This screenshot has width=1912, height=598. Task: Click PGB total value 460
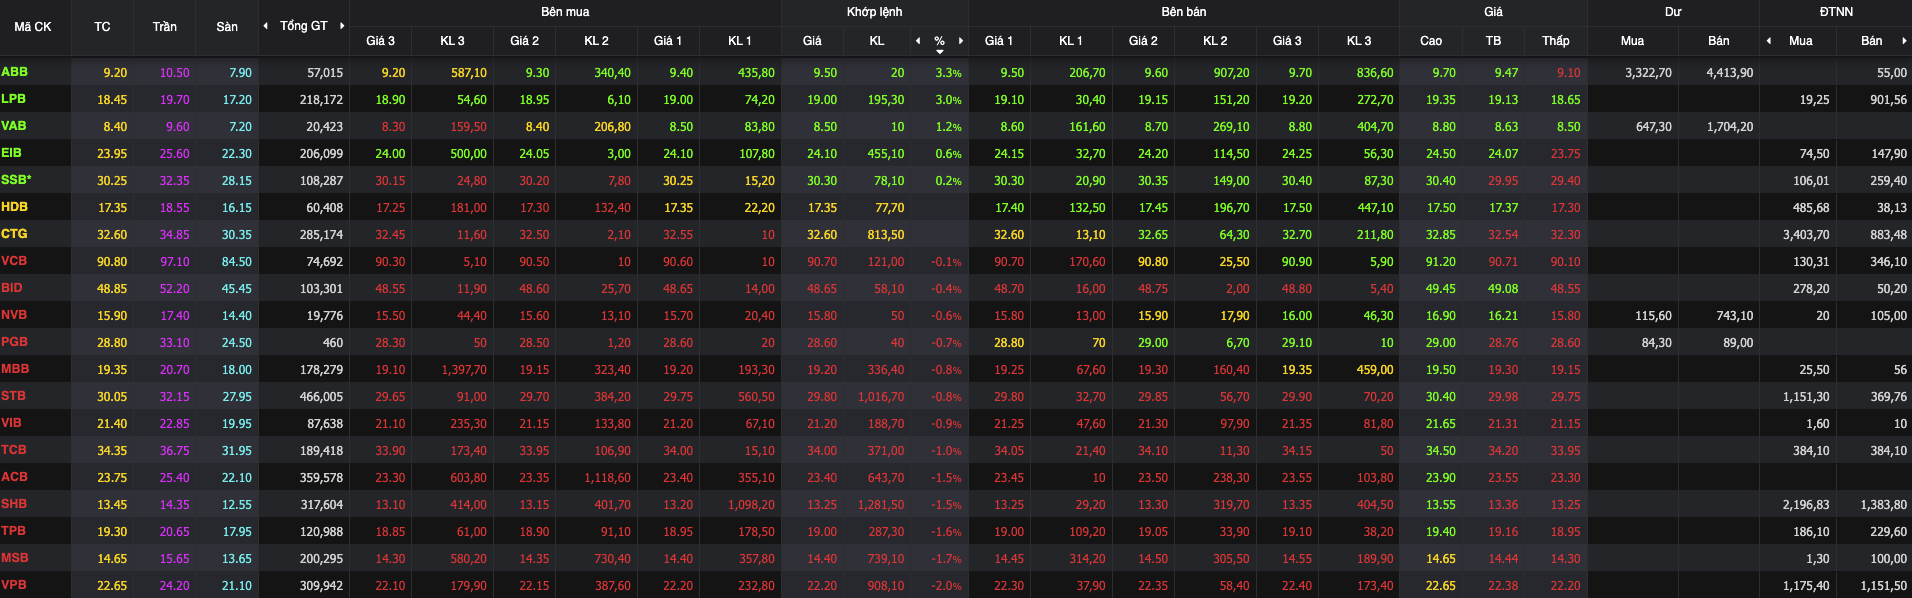coord(333,343)
